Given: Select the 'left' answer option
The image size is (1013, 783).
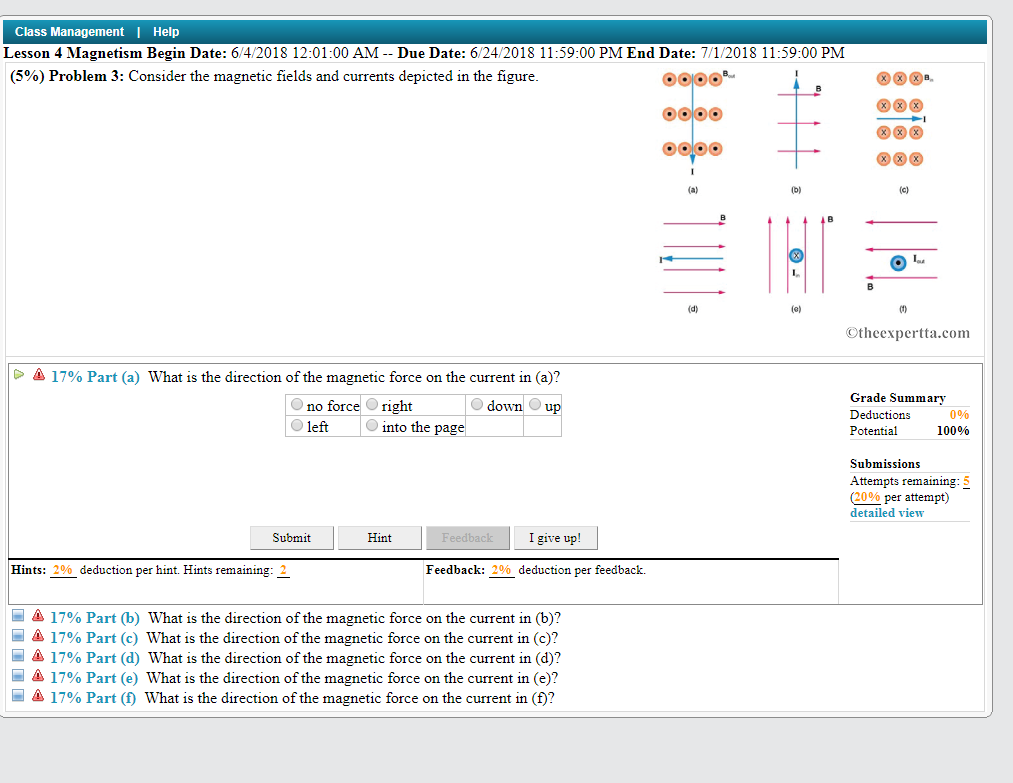Looking at the screenshot, I should click(297, 425).
